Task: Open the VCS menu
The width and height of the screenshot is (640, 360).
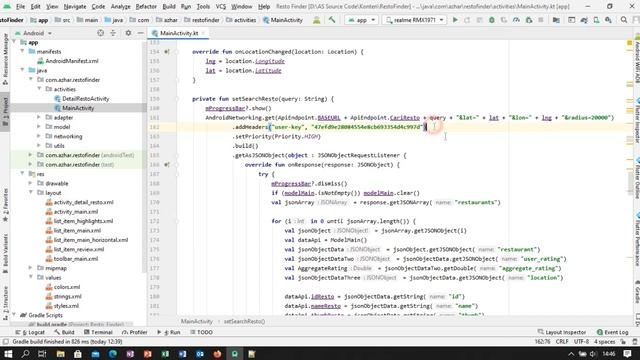Action: click(220, 7)
